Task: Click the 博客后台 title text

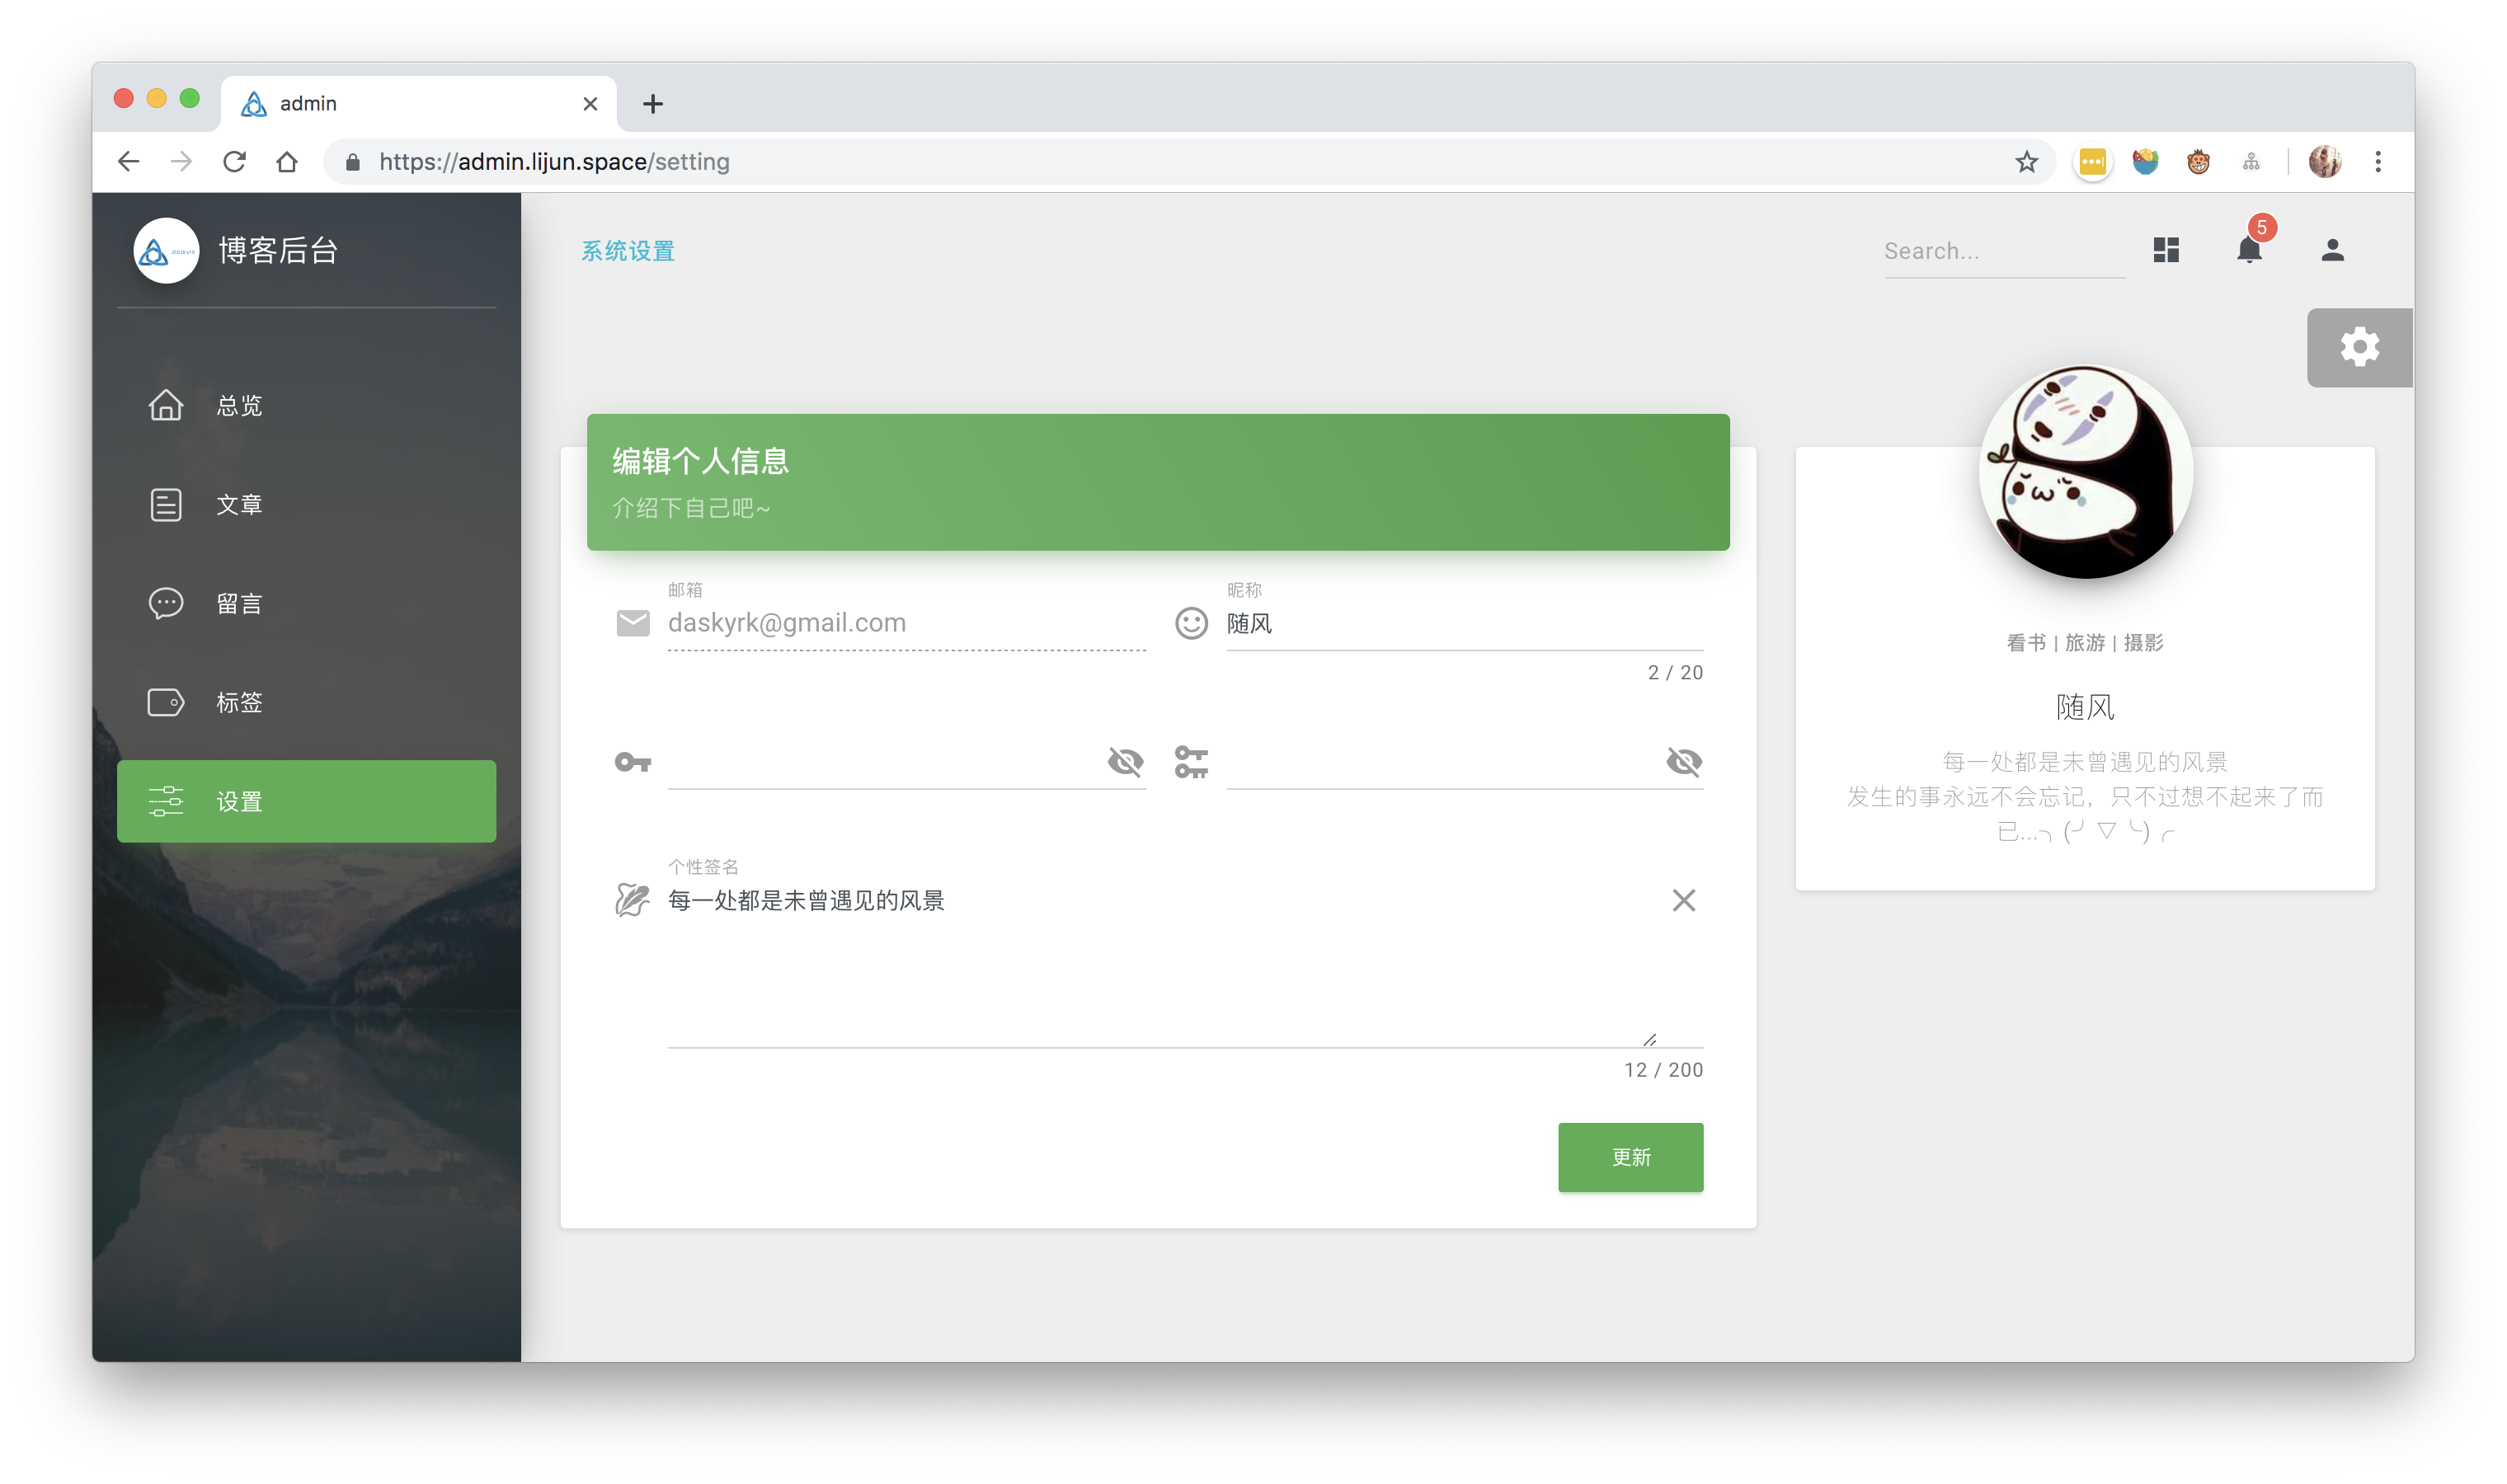Action: 278,250
